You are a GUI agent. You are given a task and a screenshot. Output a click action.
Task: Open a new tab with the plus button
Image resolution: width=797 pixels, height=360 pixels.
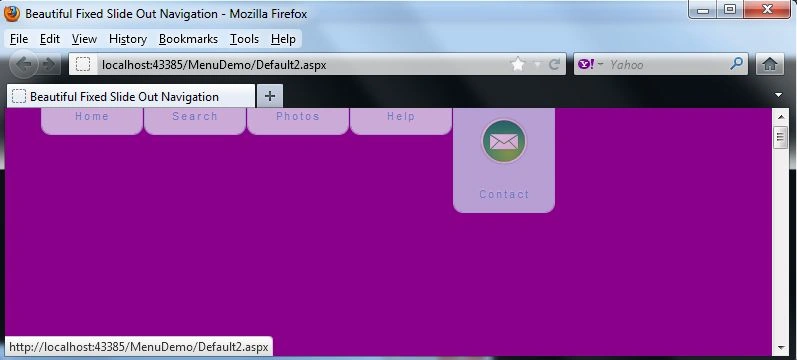click(x=270, y=96)
